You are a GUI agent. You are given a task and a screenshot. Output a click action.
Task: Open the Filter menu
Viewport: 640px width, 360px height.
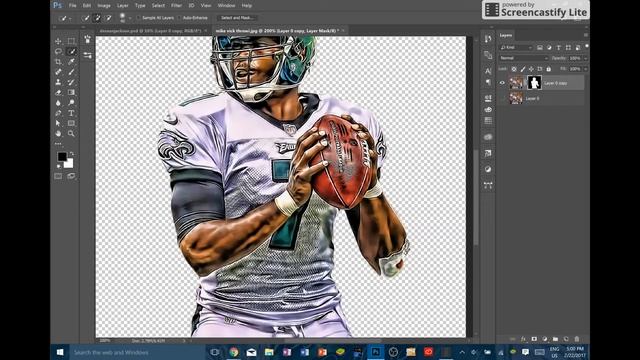click(x=176, y=6)
